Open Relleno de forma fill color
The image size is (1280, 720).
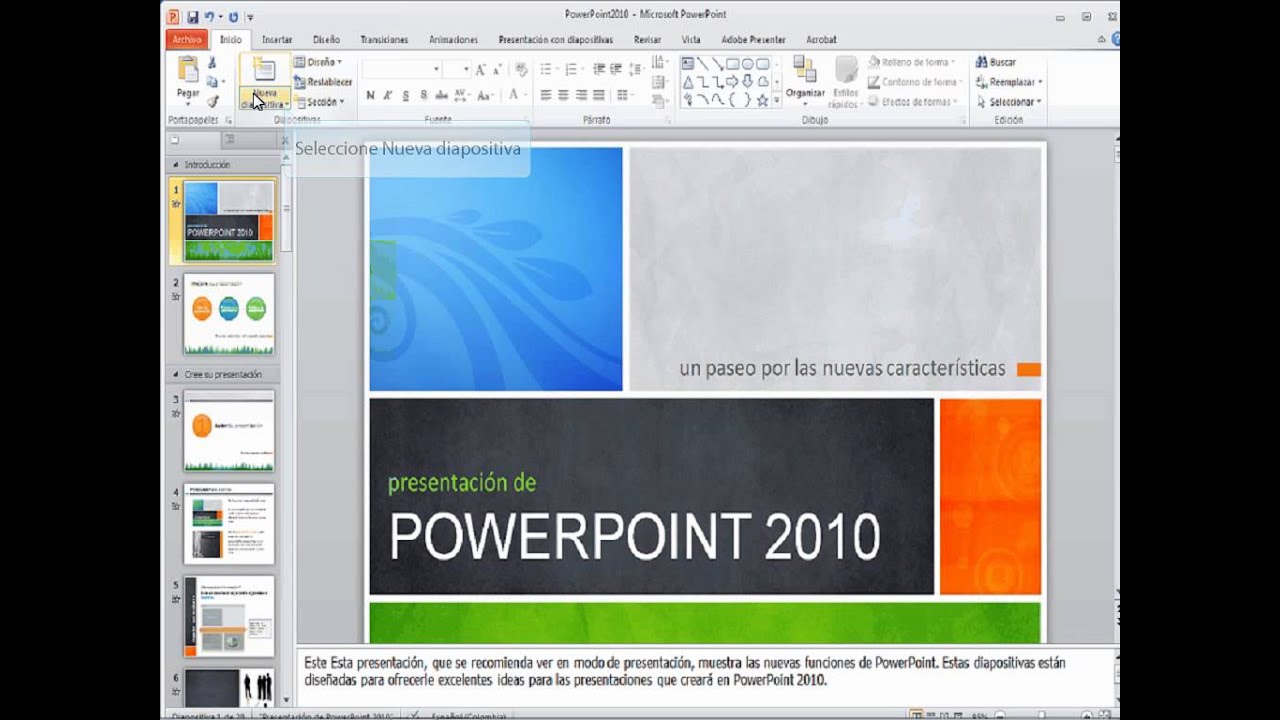[x=913, y=62]
